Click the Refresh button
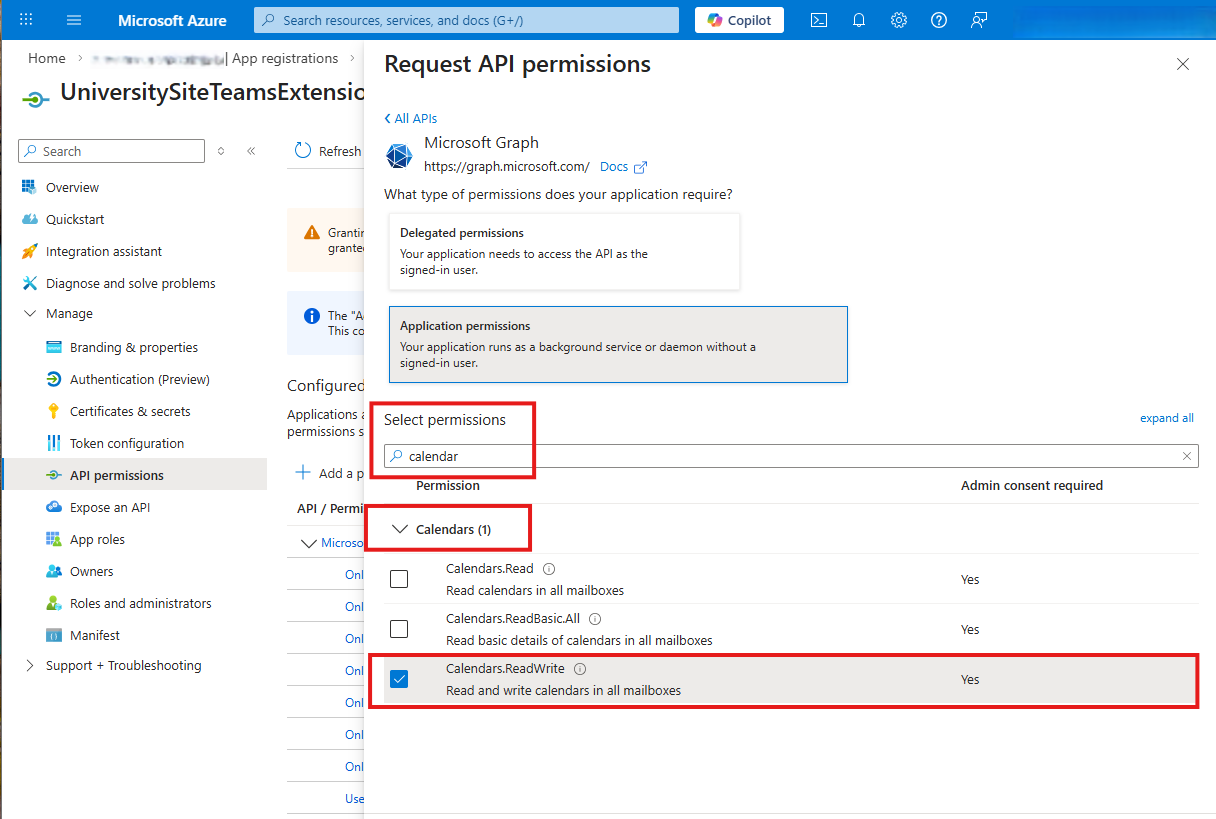The height and width of the screenshot is (819, 1216). [328, 151]
